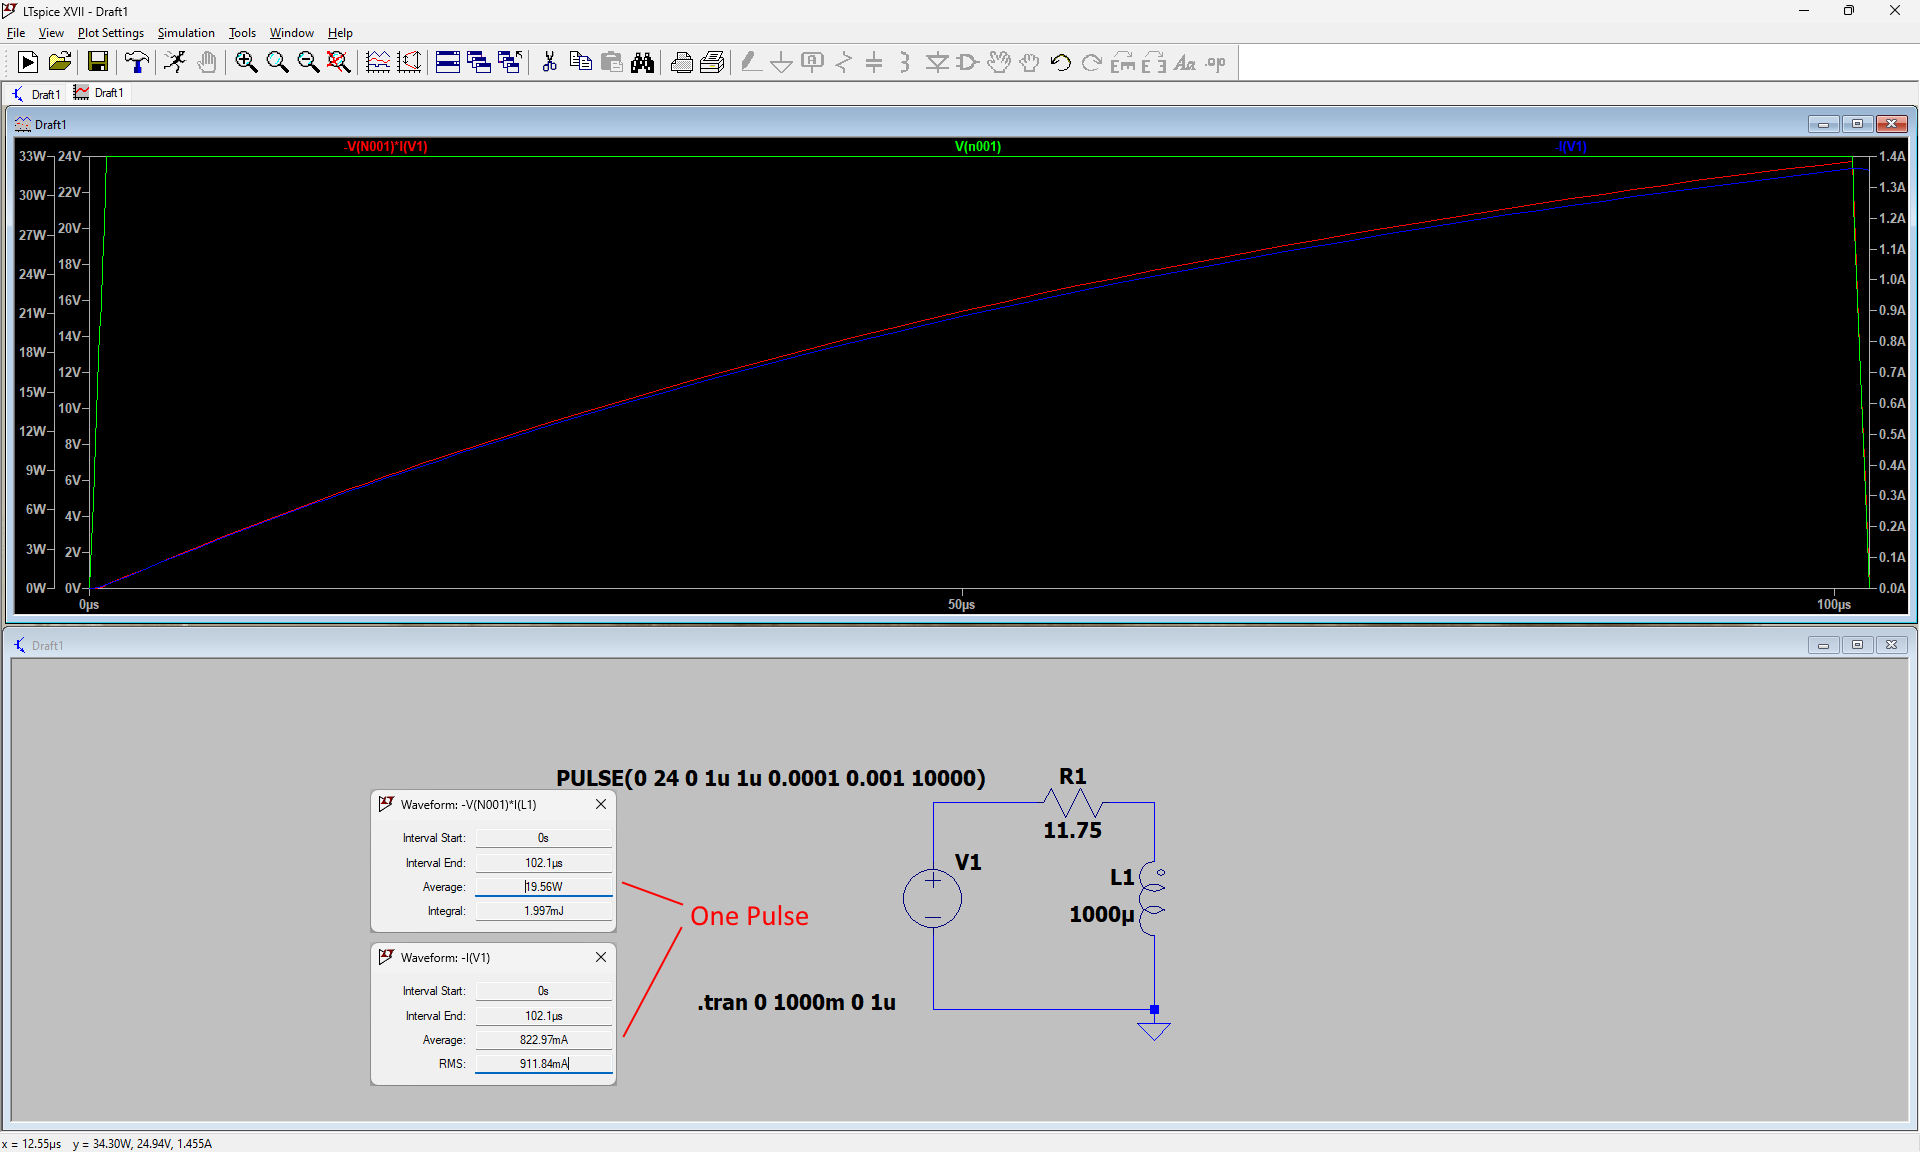This screenshot has width=1920, height=1152.
Task: Open the Help menu
Action: coord(340,33)
